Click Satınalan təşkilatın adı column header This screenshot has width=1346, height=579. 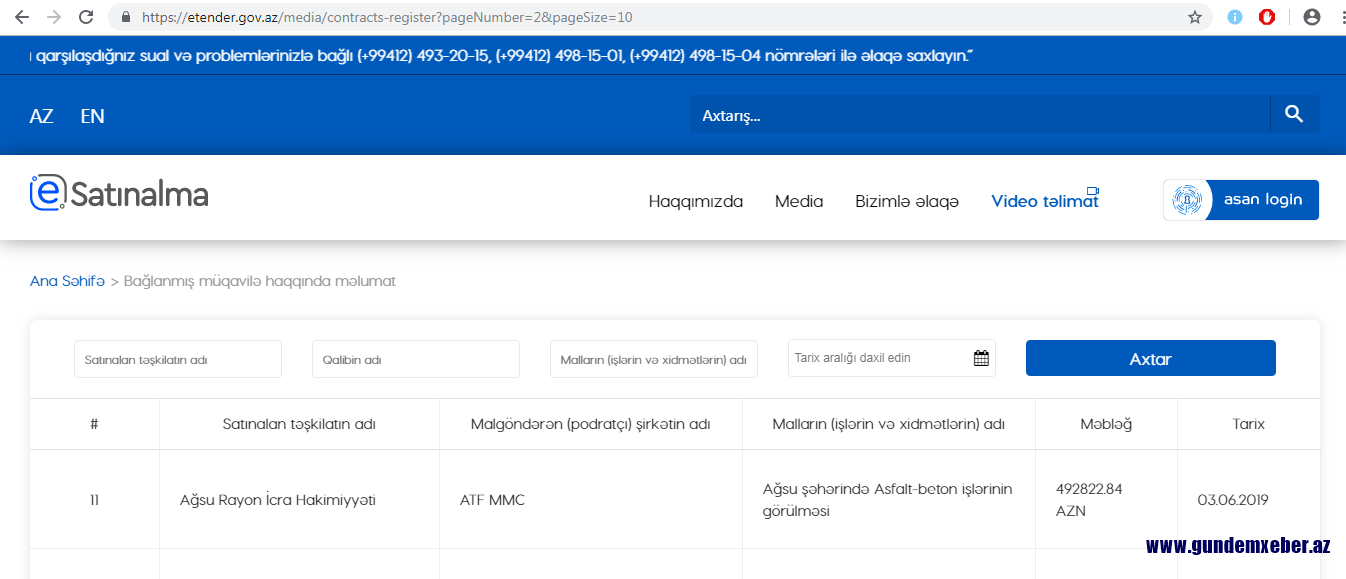299,424
